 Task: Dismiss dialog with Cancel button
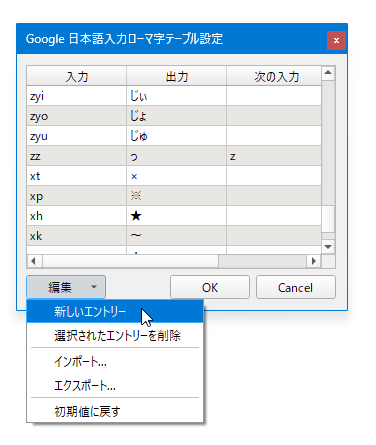point(295,287)
